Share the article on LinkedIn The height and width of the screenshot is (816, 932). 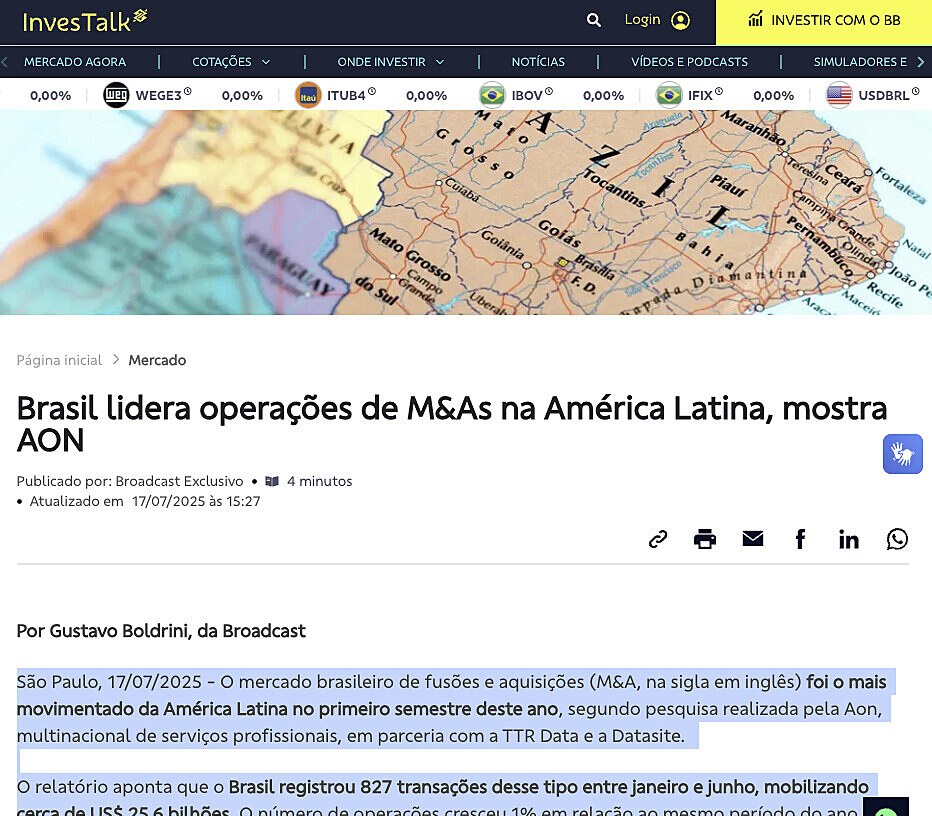coord(849,538)
